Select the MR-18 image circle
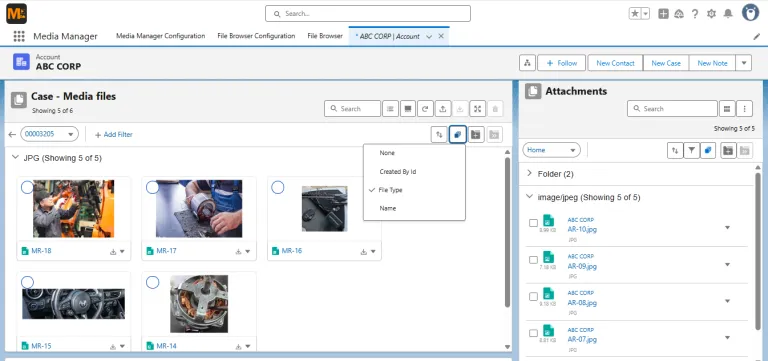768x361 pixels. click(27, 187)
